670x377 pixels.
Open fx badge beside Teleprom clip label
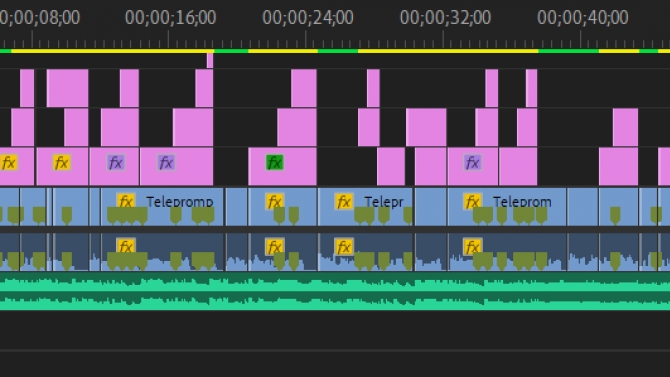(473, 201)
